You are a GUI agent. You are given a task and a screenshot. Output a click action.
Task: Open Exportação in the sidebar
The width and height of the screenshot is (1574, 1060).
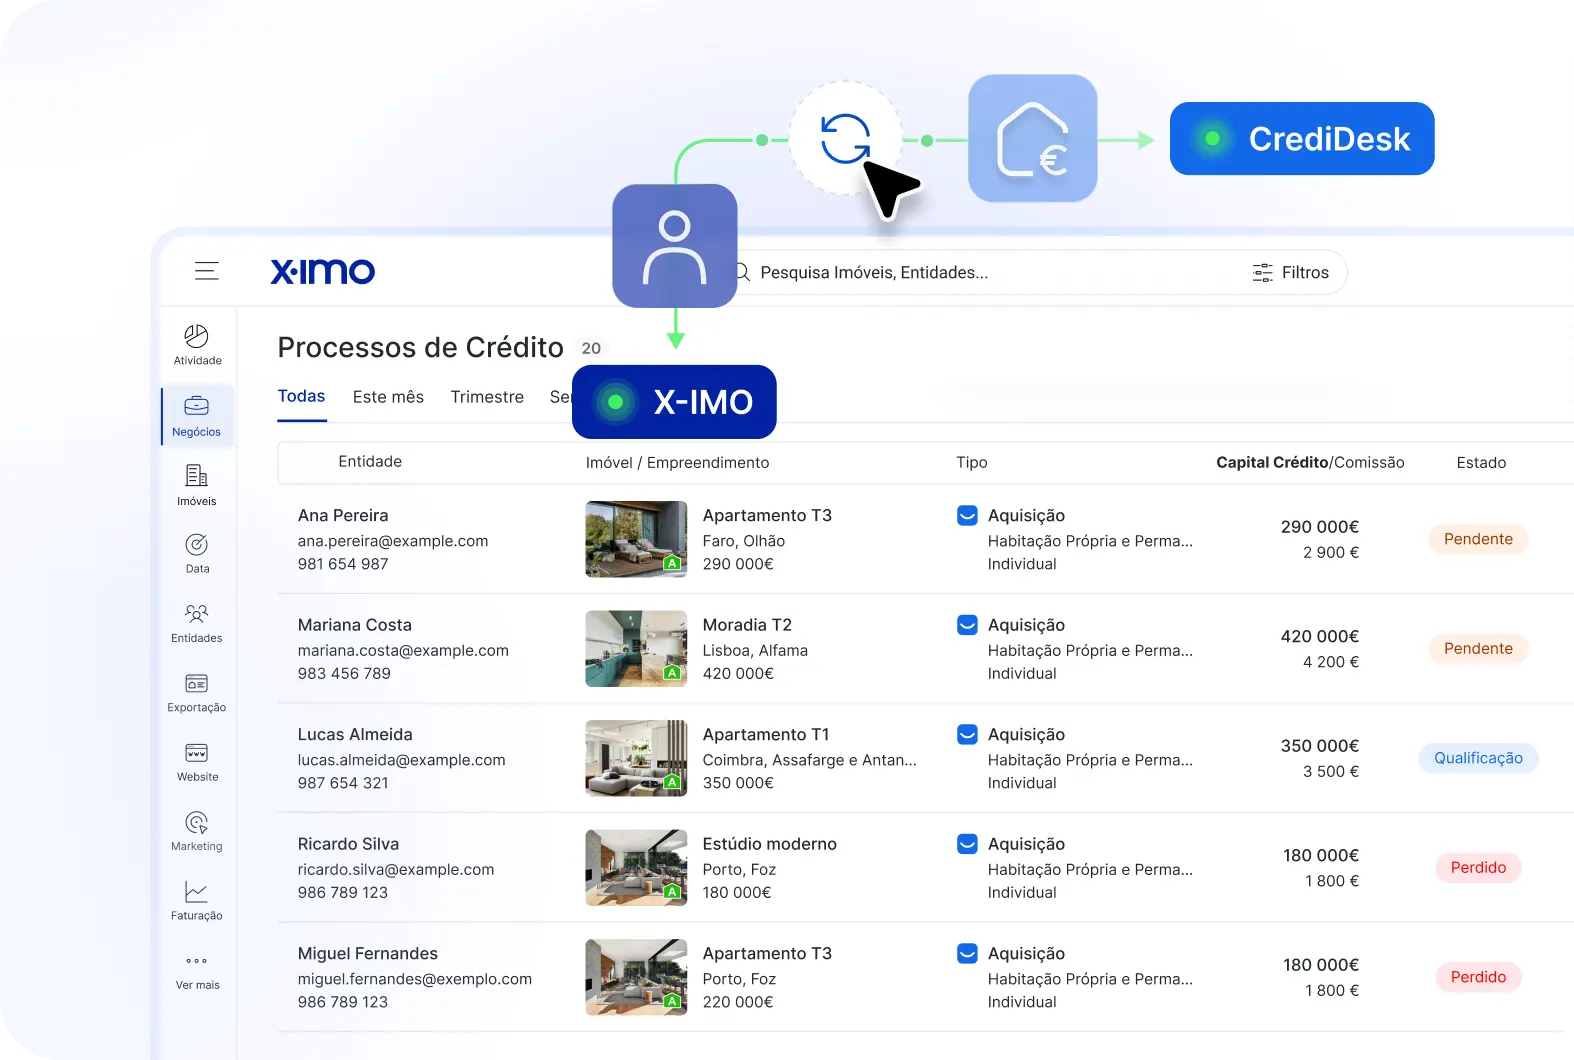[x=197, y=692]
